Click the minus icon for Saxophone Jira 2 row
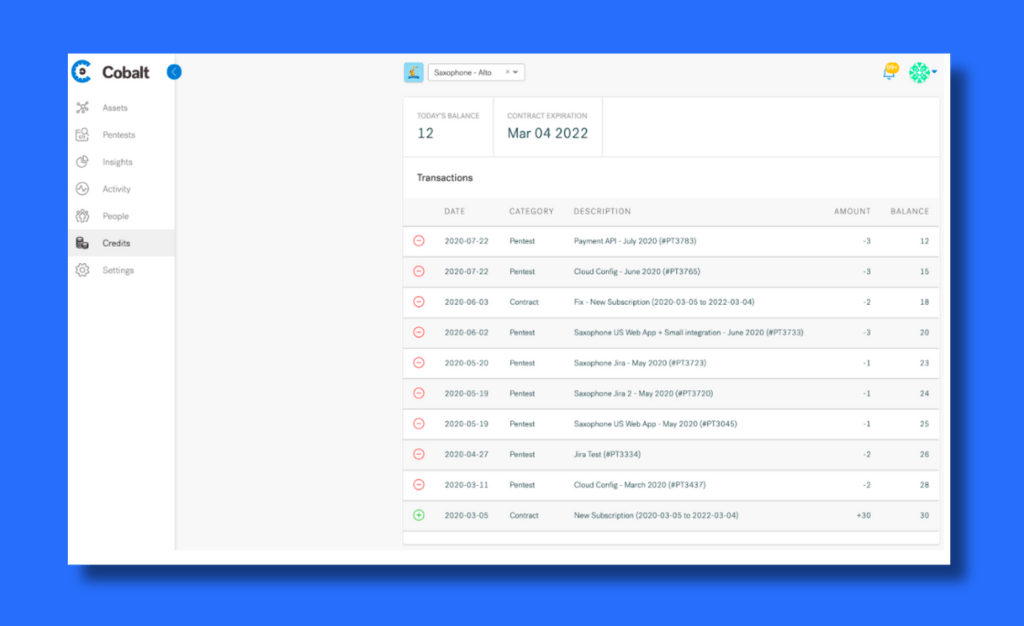 click(x=419, y=394)
